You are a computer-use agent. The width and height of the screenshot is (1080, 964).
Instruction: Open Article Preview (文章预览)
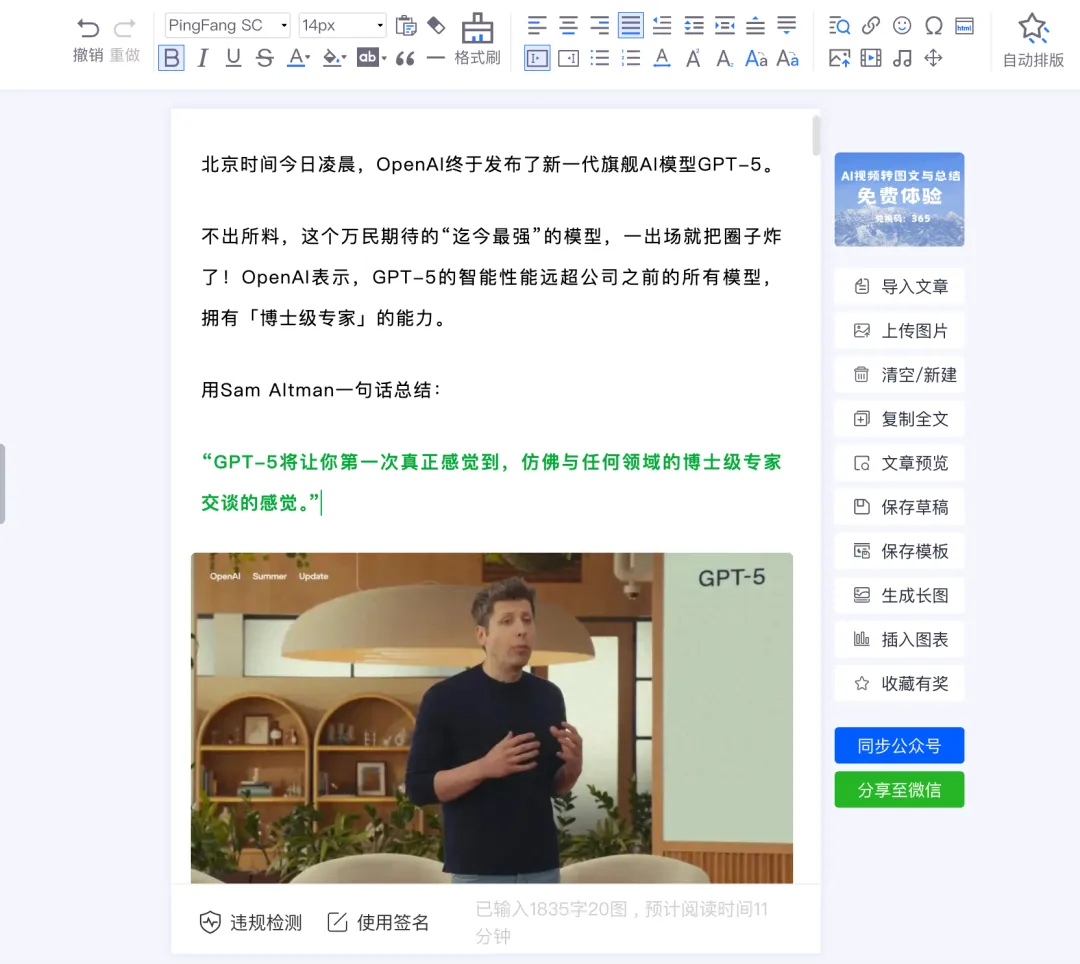(900, 463)
